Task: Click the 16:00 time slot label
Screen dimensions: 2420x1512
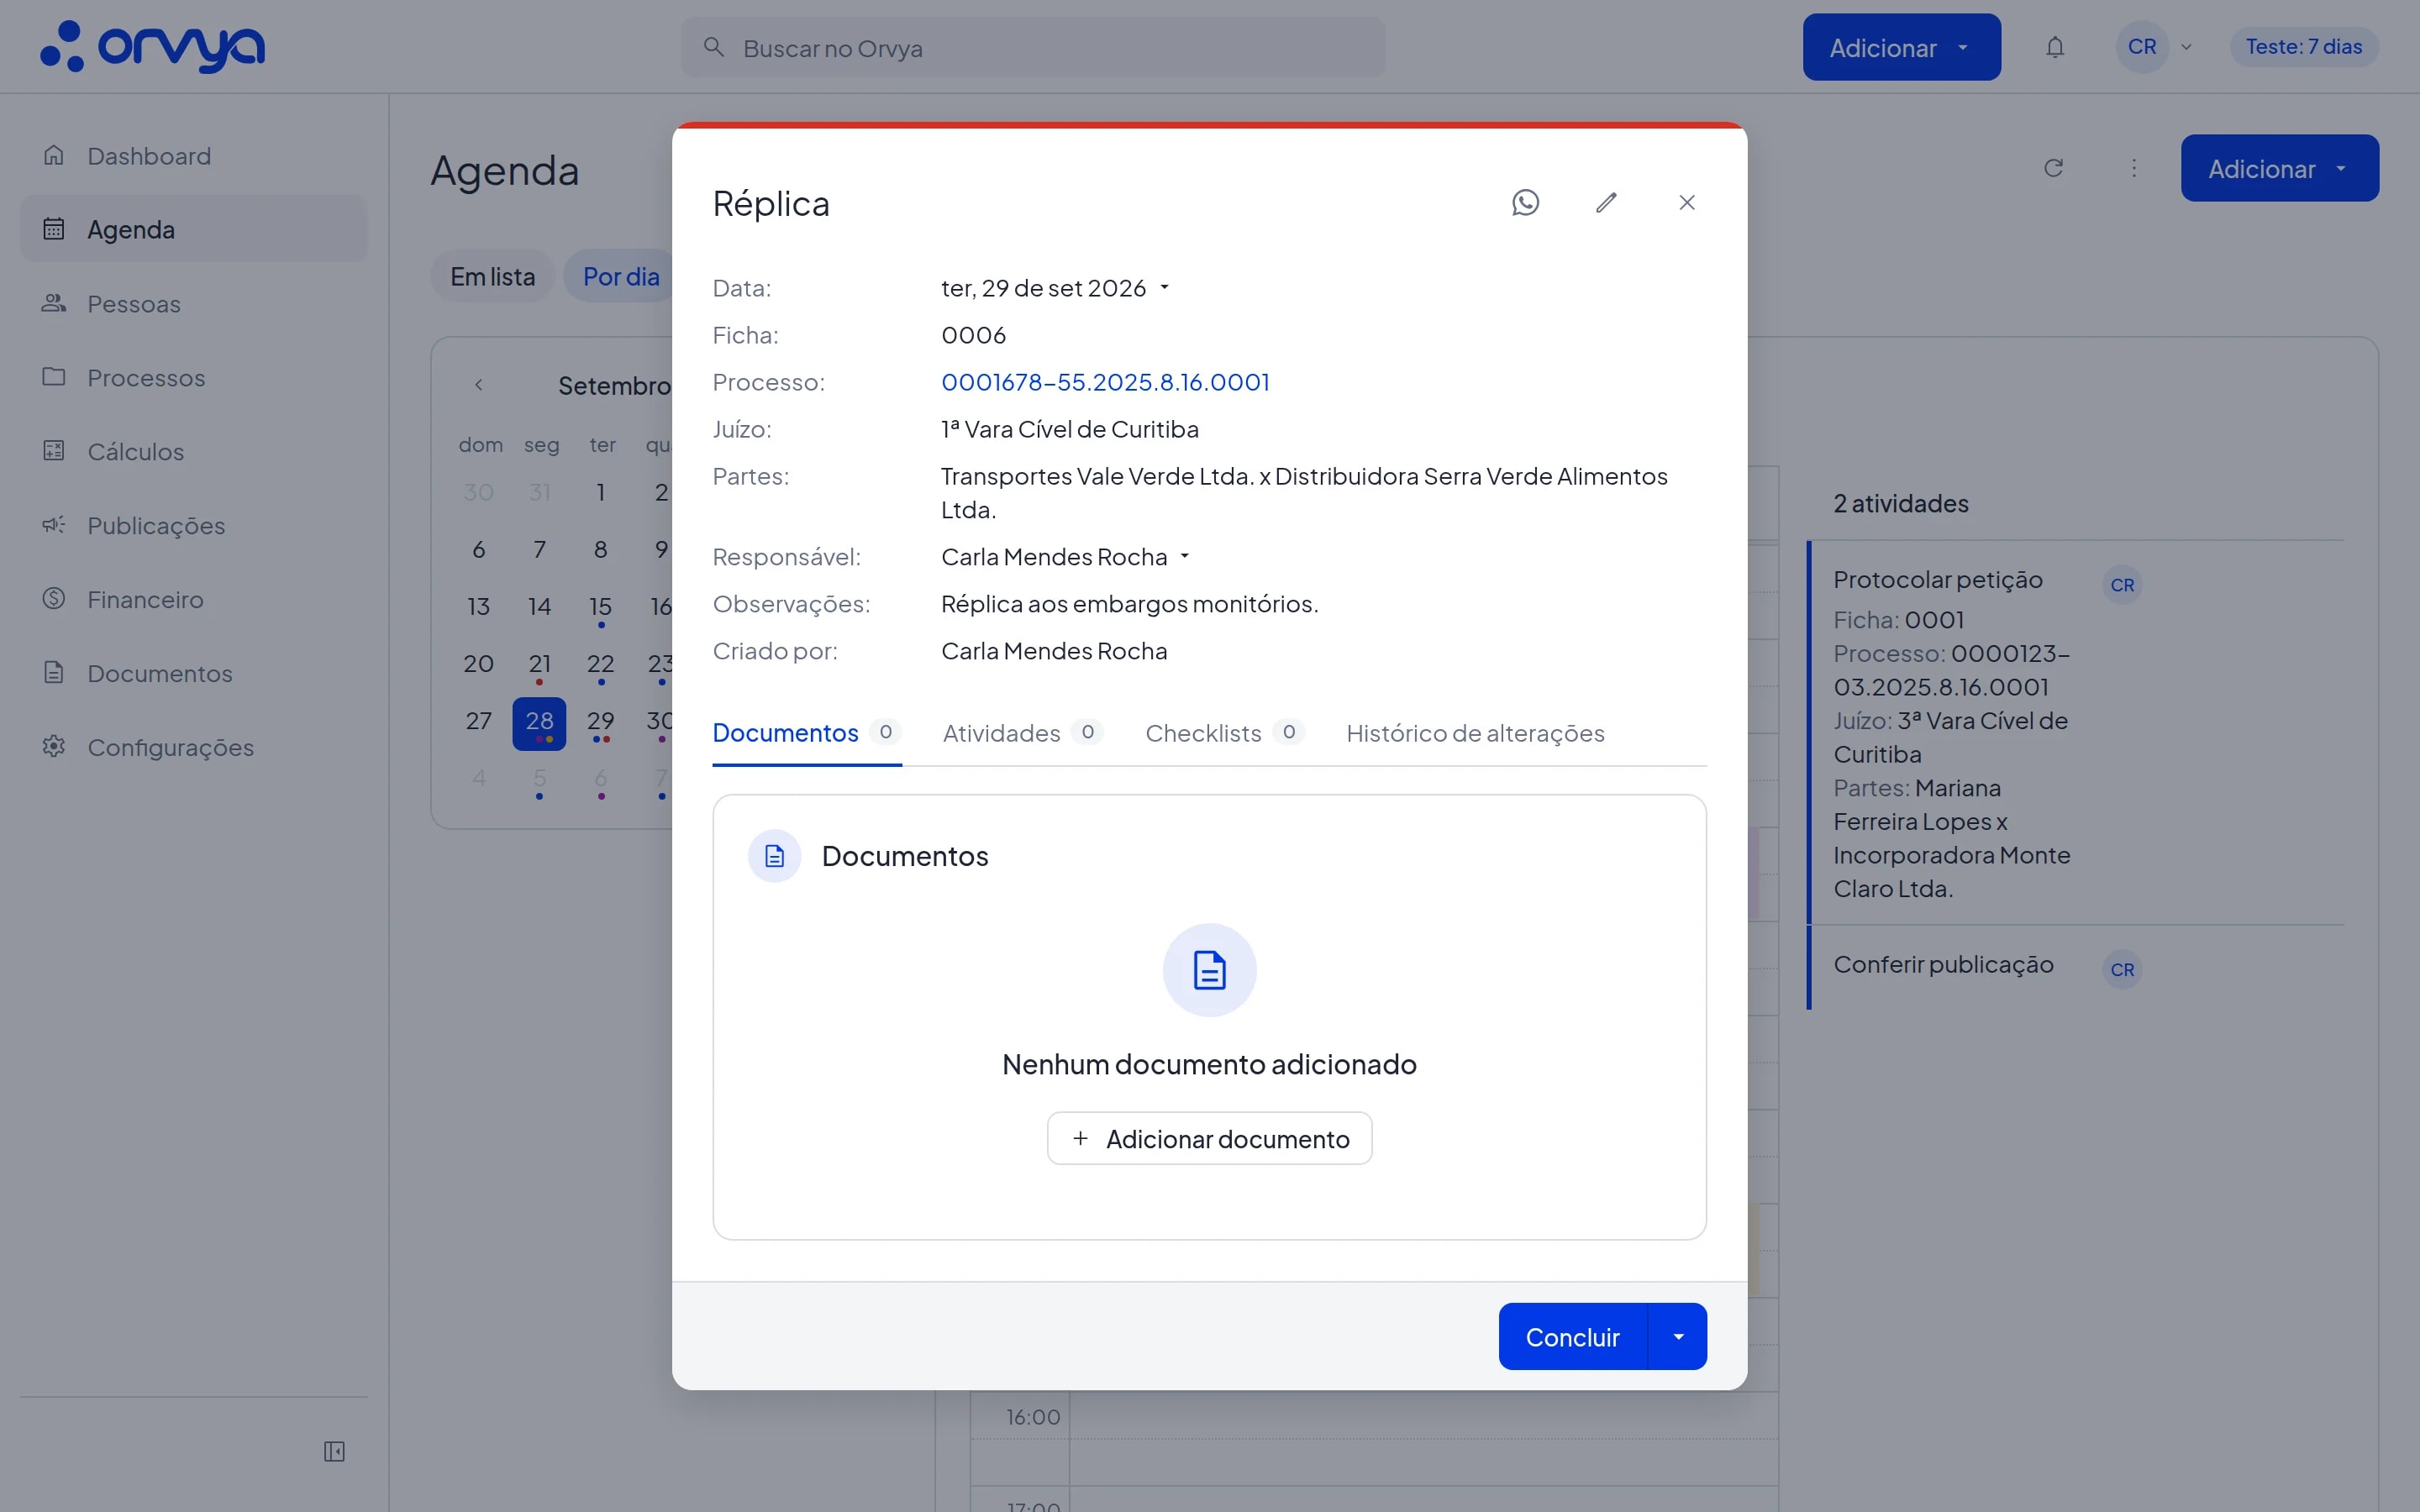Action: [1033, 1417]
